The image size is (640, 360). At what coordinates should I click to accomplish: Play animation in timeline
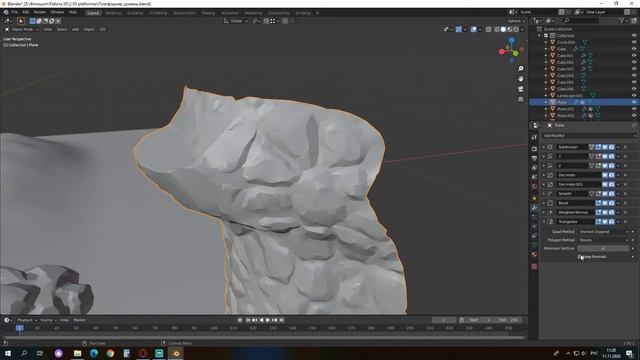(x=268, y=320)
